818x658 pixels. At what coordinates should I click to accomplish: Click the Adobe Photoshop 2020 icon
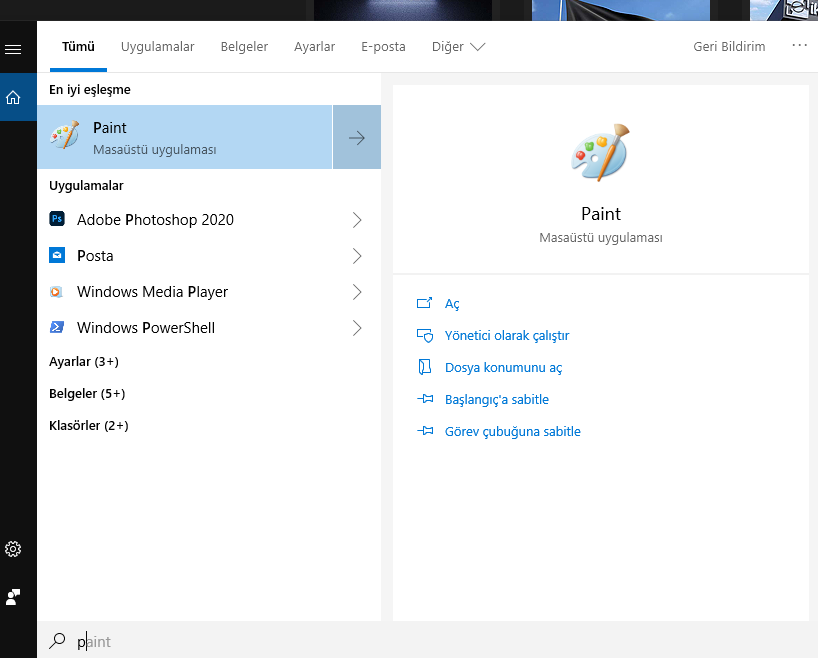click(x=57, y=220)
